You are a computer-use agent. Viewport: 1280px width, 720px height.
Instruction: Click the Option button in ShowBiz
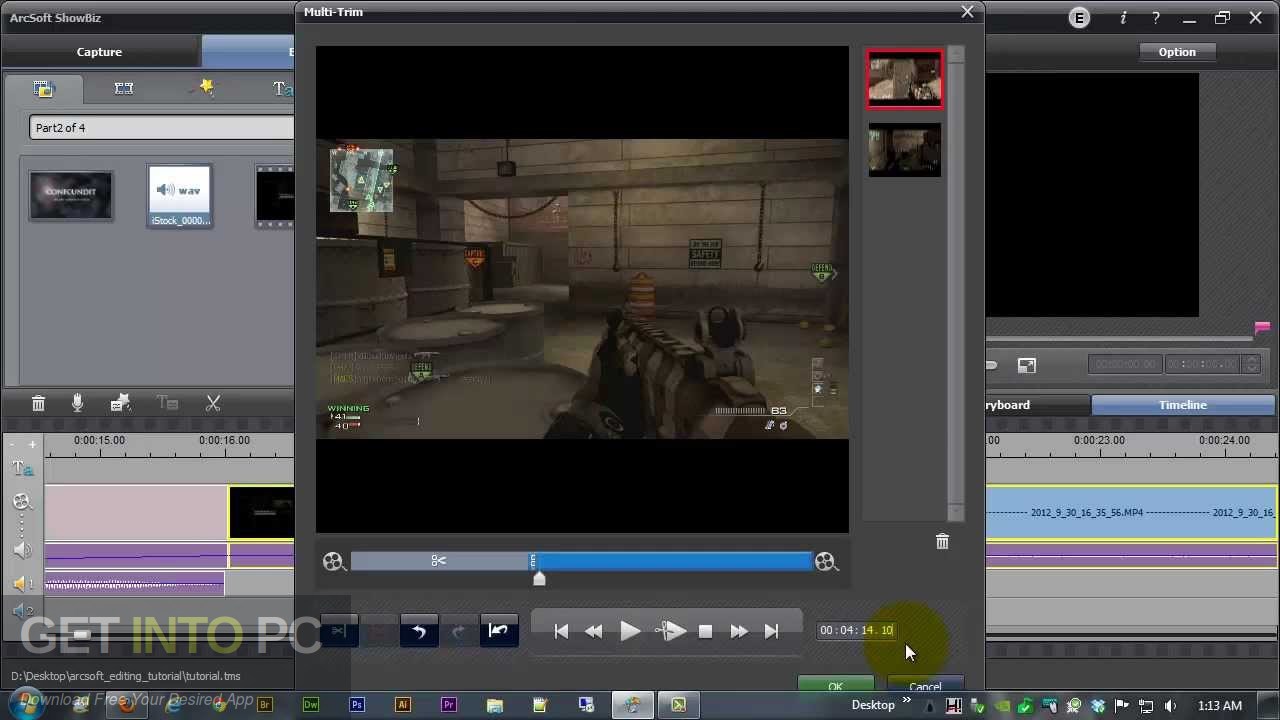pos(1177,52)
